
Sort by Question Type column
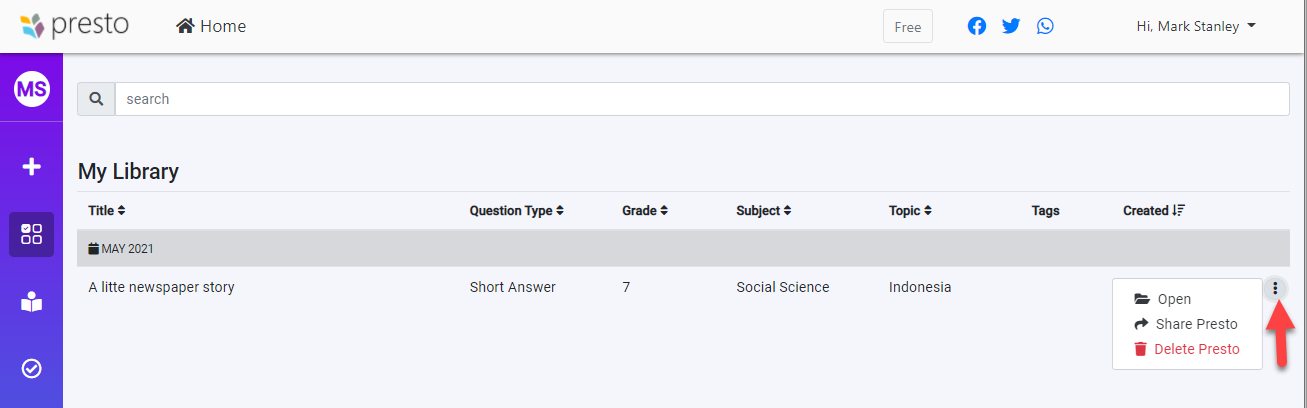[517, 211]
